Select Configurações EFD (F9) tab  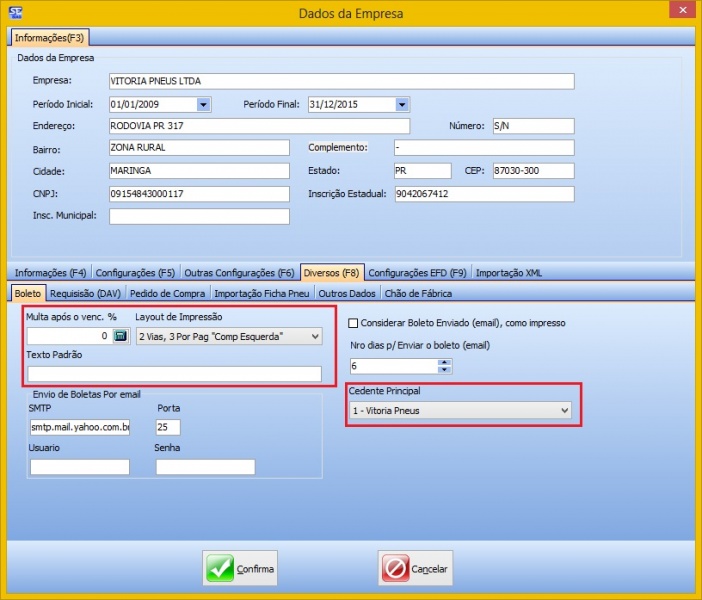(x=418, y=272)
